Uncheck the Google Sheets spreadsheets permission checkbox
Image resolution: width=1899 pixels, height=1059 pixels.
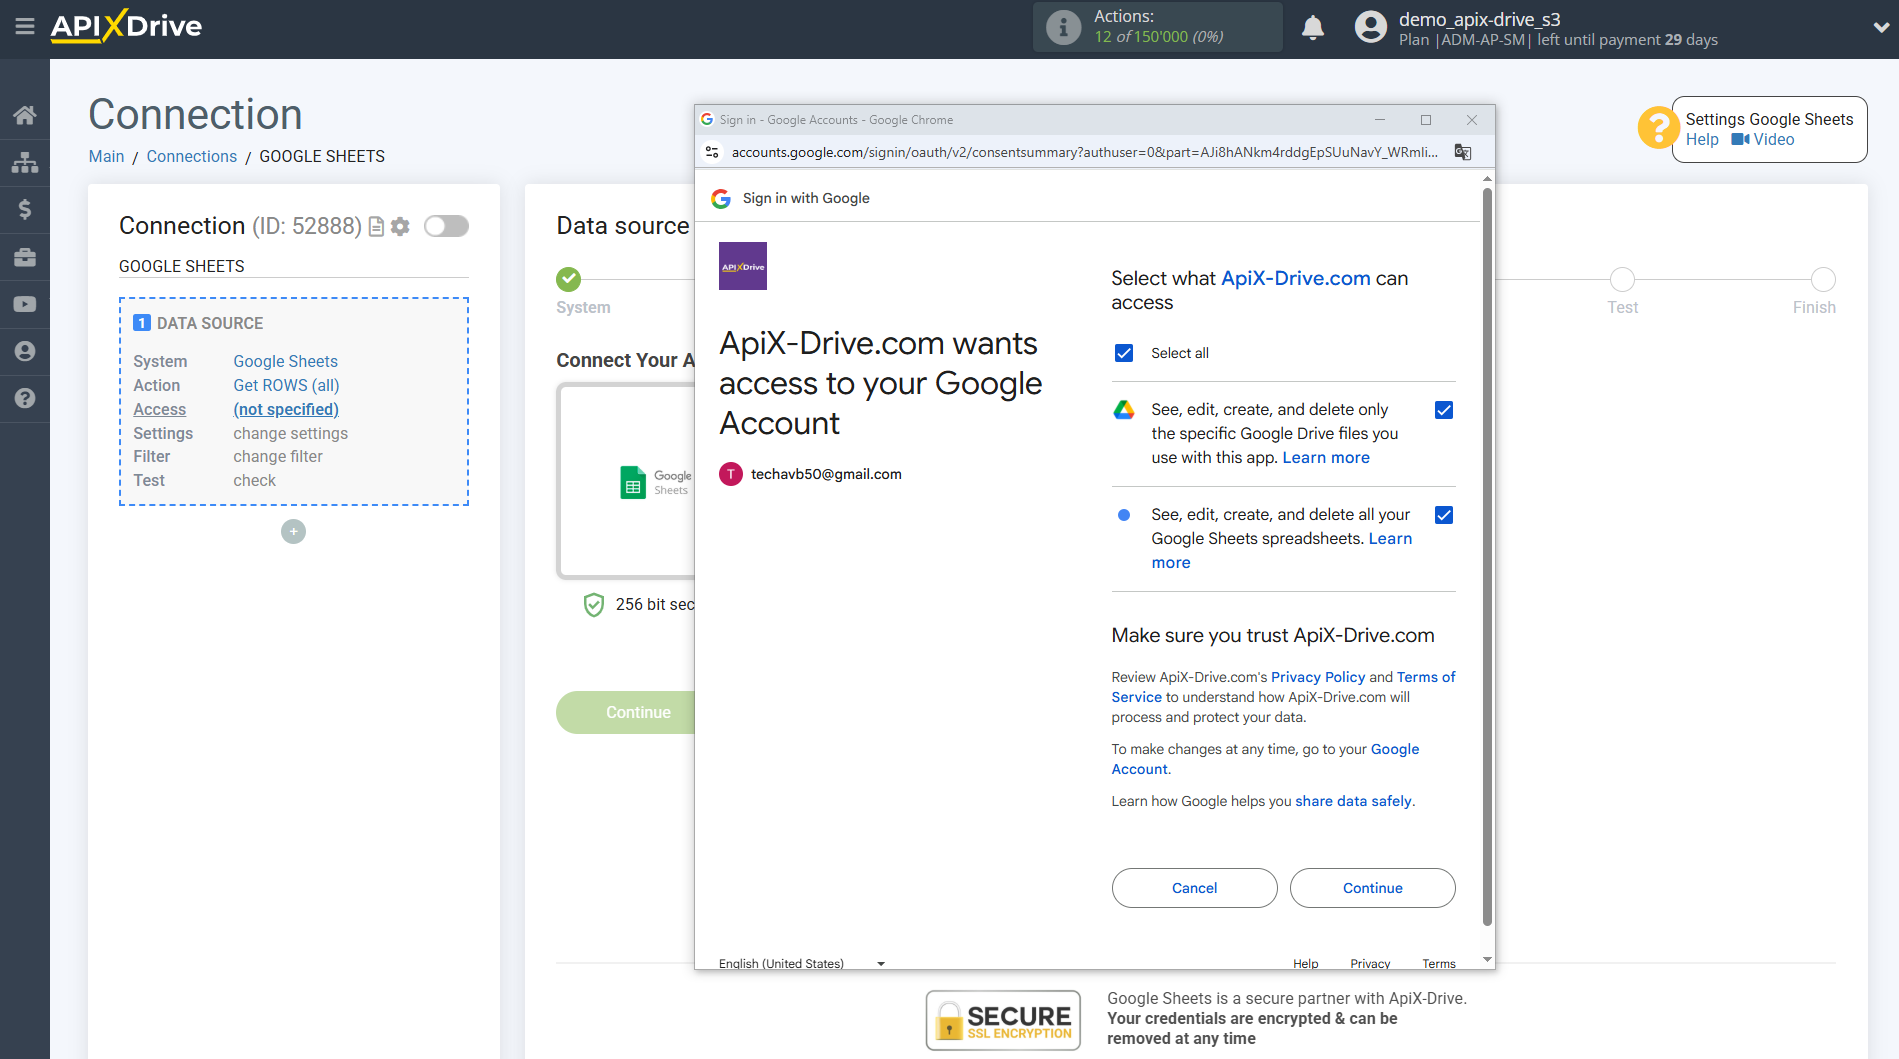[1443, 515]
